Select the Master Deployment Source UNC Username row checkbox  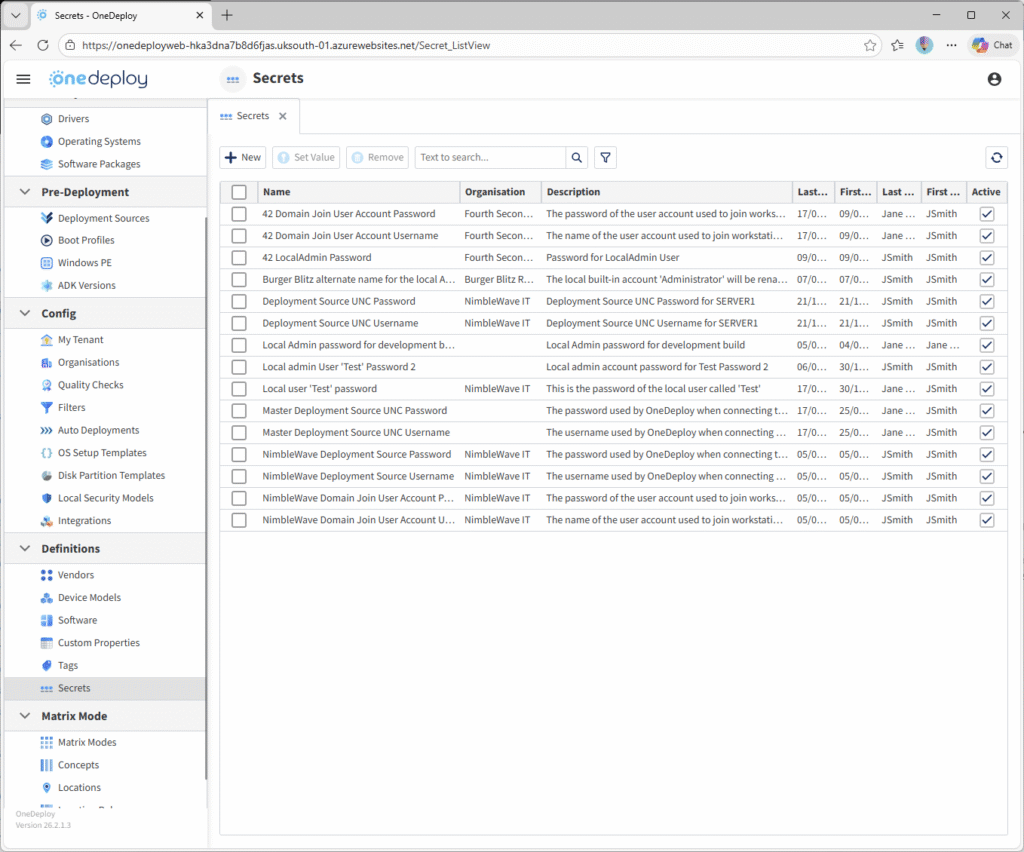click(x=239, y=433)
